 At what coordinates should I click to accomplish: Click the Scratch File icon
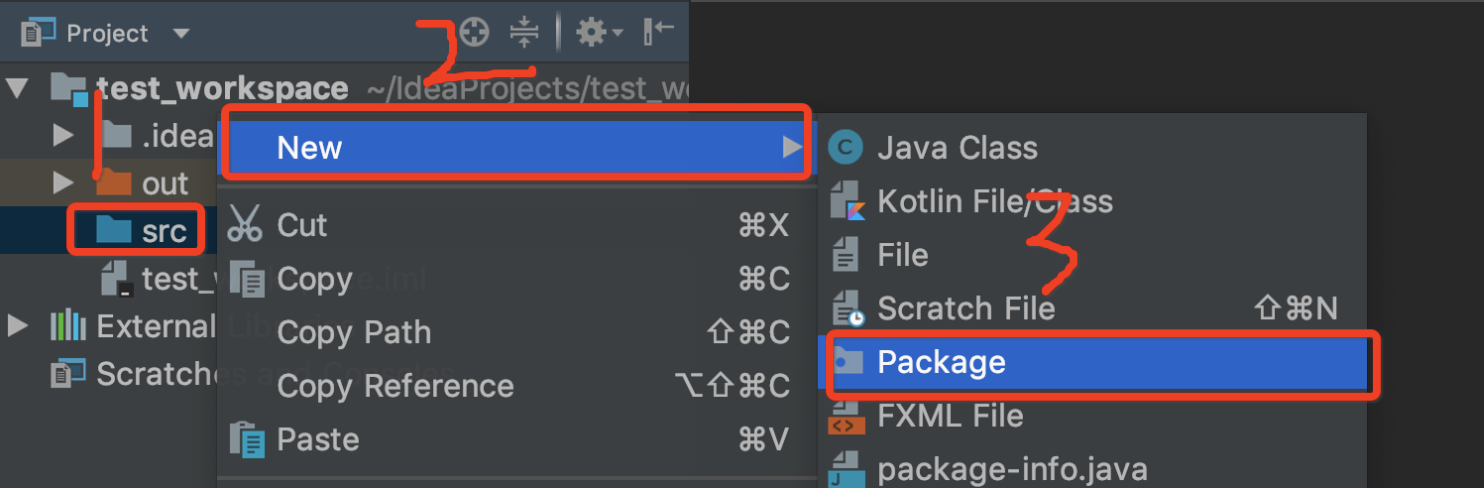[847, 308]
